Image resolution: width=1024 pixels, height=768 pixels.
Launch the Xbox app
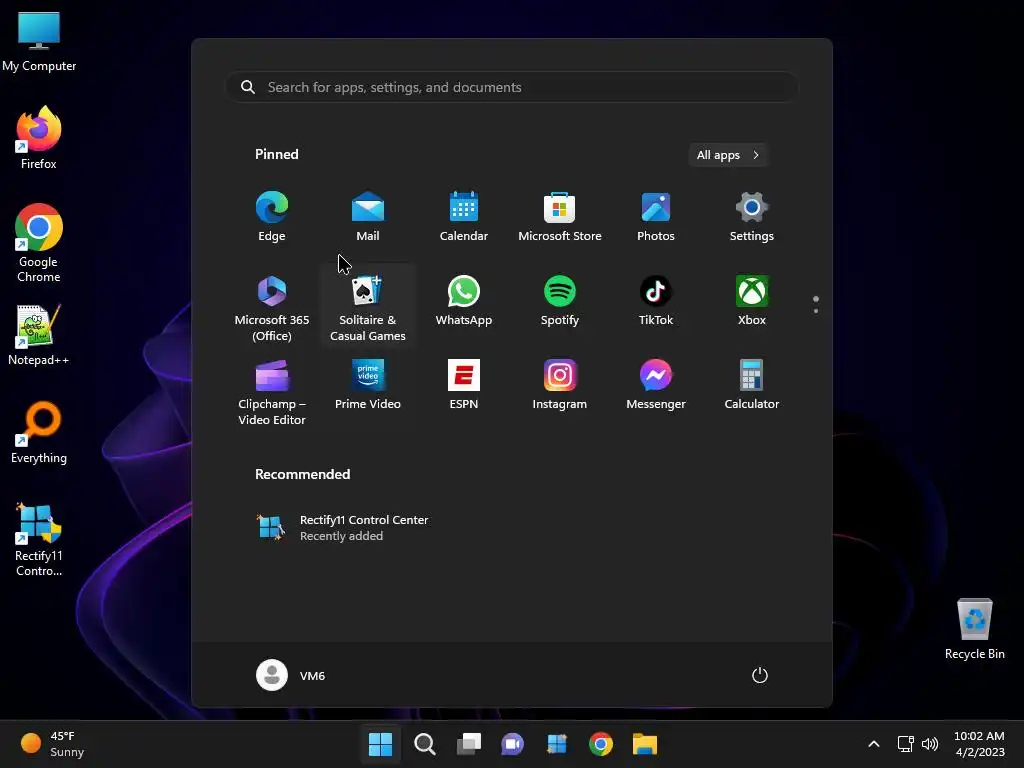[752, 302]
